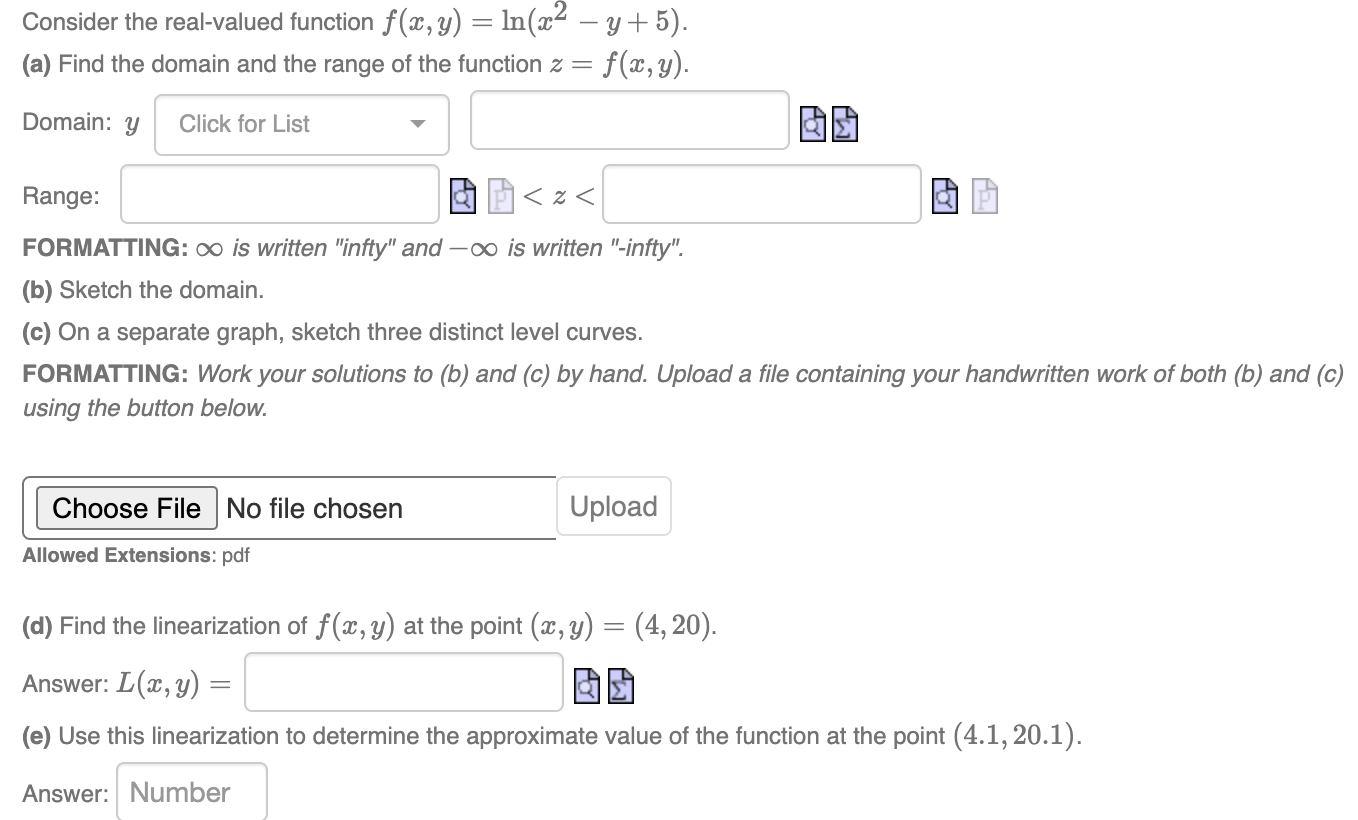Preview the domain answer as typeset math
The image size is (1358, 820).
coord(813,124)
